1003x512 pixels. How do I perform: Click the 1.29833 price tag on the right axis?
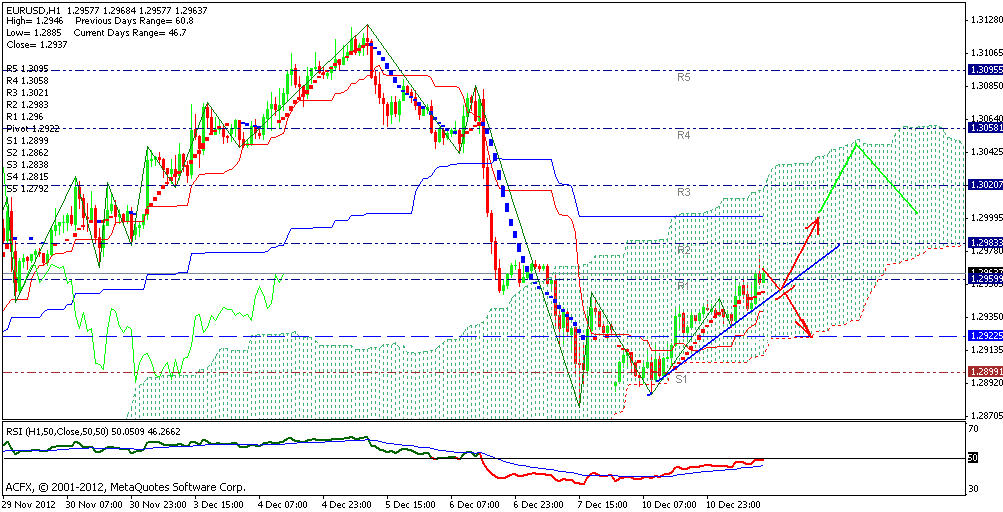click(984, 243)
